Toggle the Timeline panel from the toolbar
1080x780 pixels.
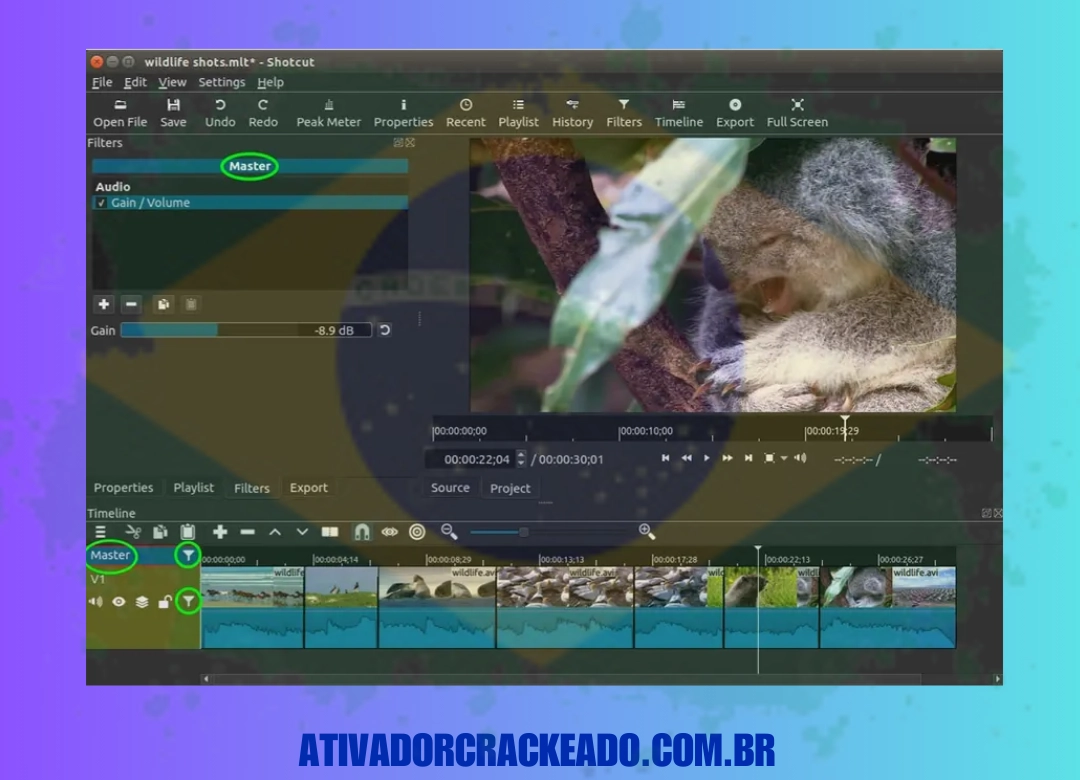click(x=678, y=113)
